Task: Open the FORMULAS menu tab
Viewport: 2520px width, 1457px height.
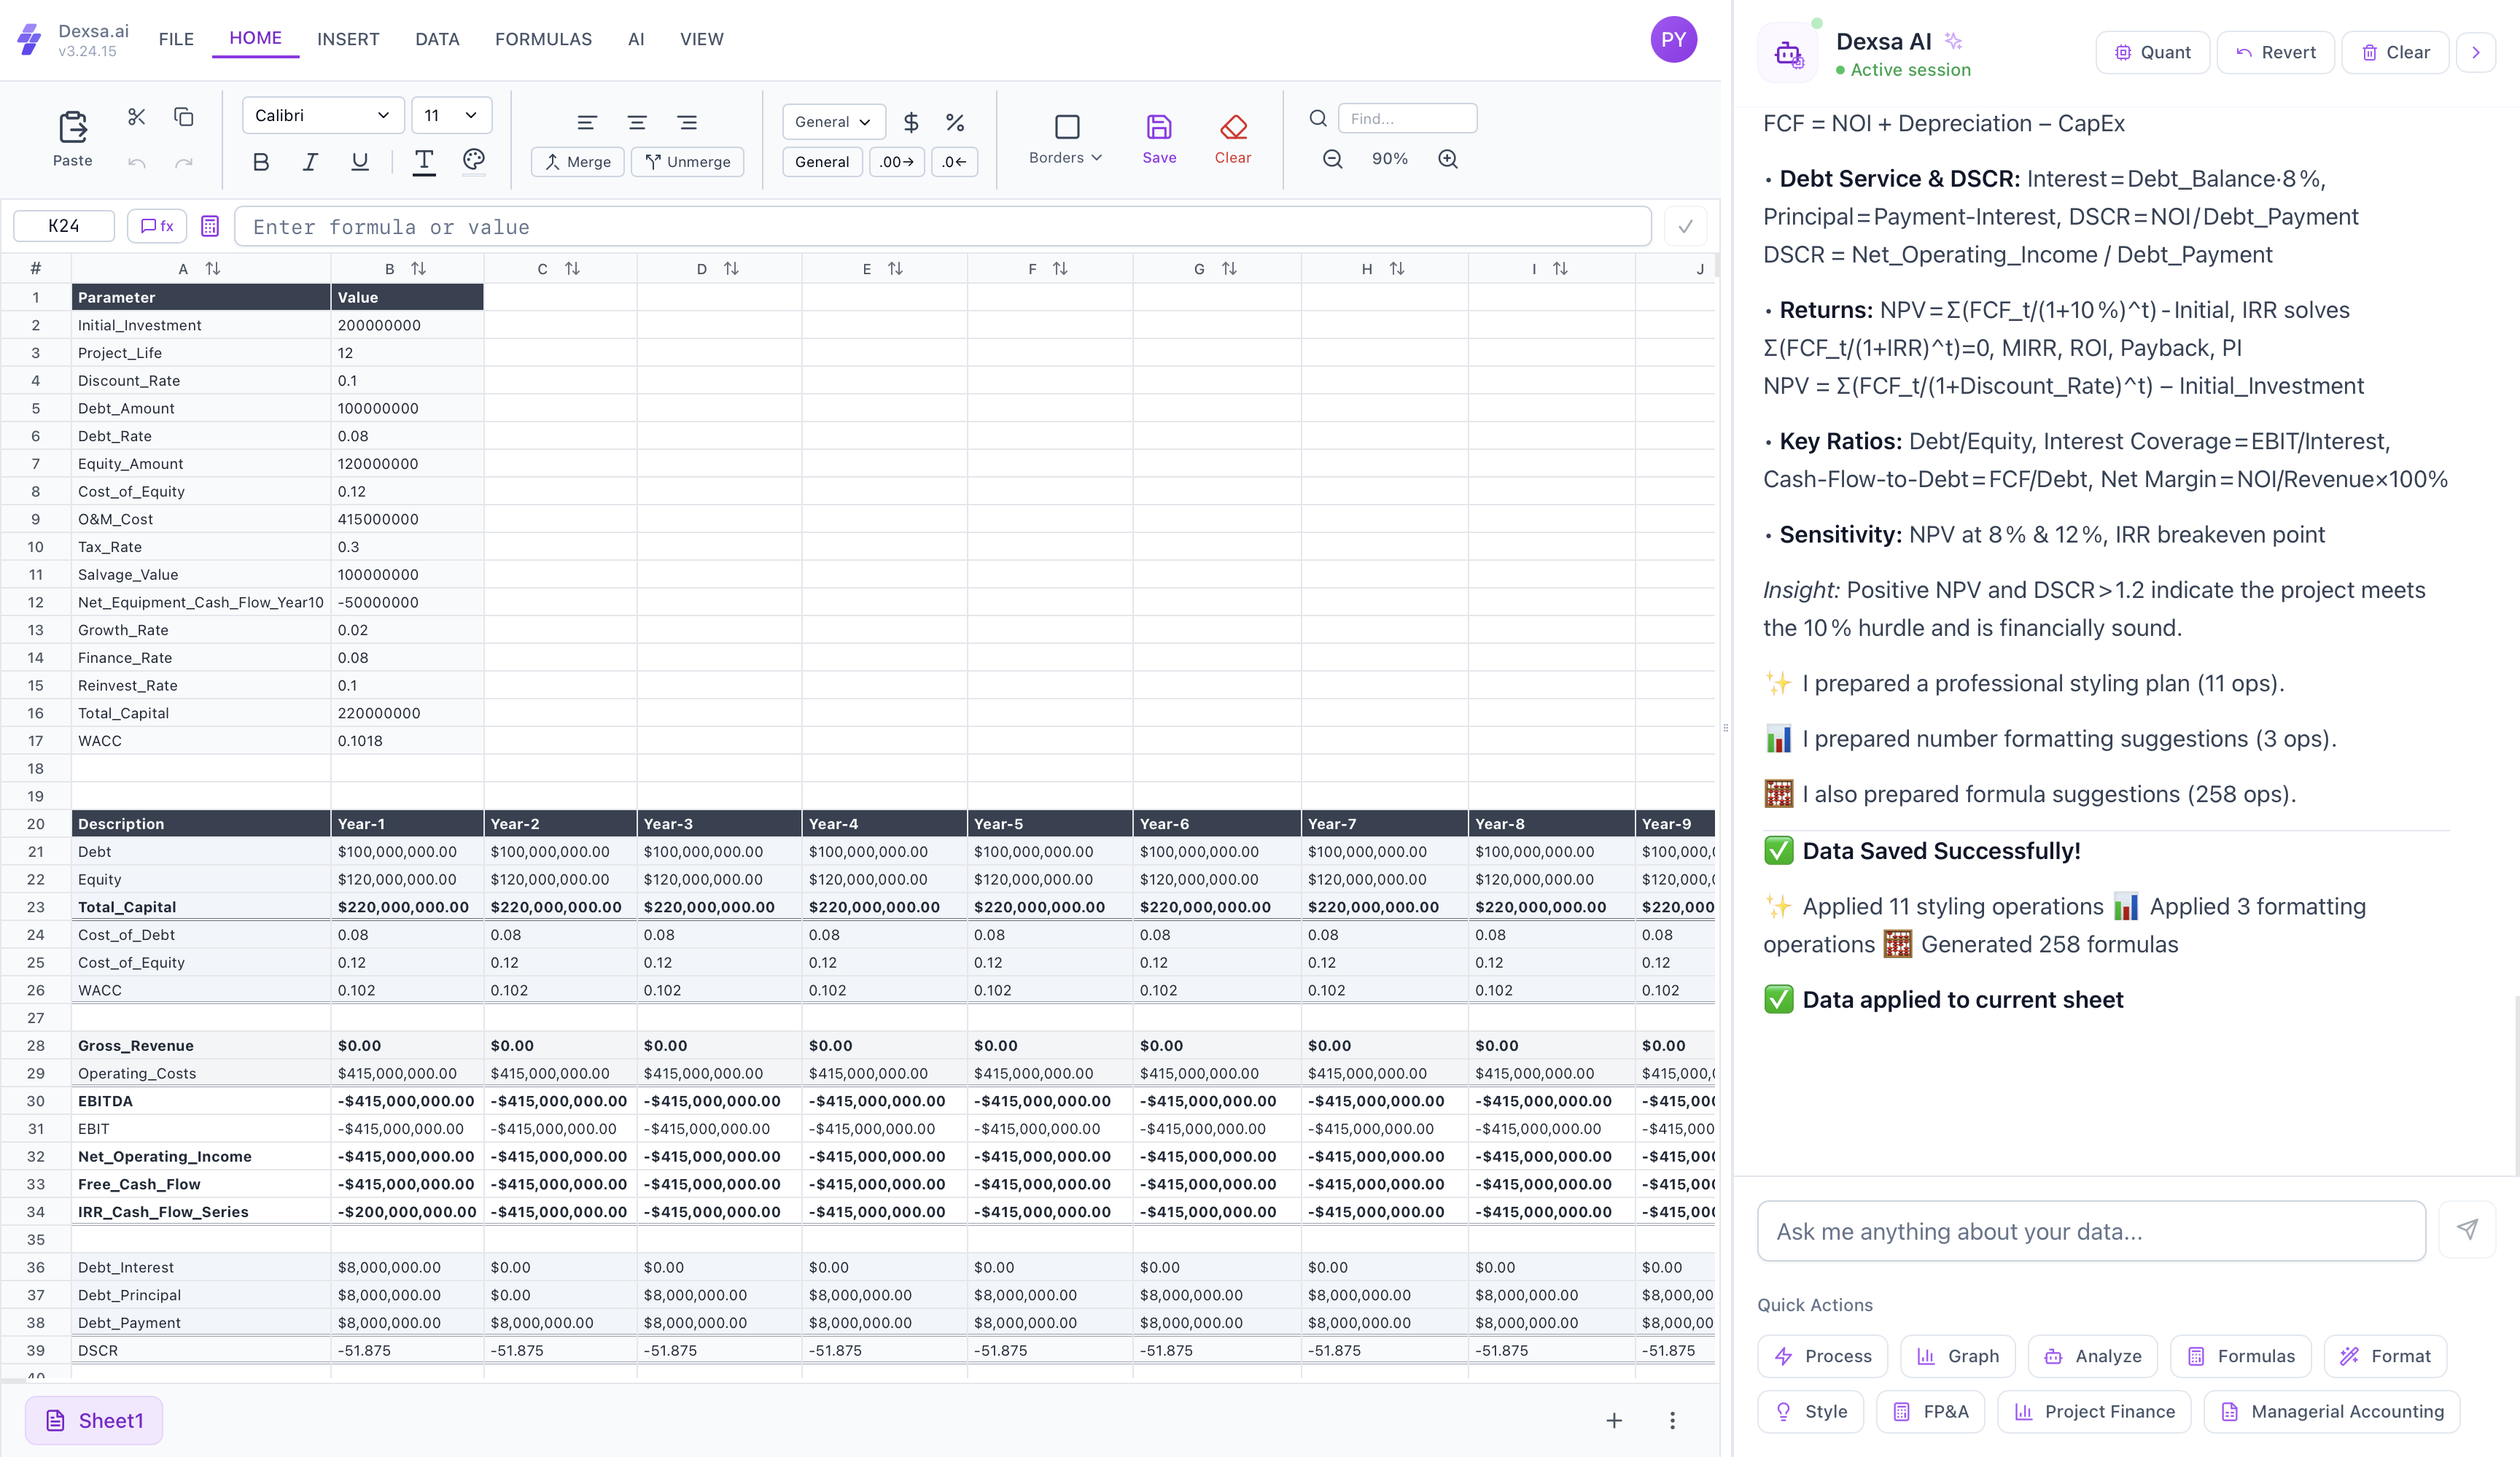Action: [543, 39]
